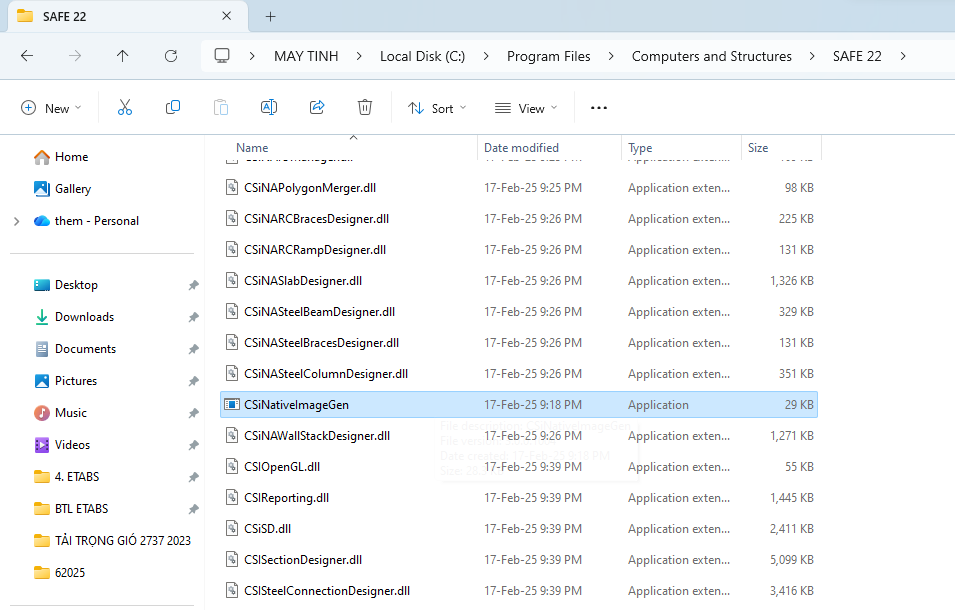Click the Delete trash icon

[x=365, y=108]
